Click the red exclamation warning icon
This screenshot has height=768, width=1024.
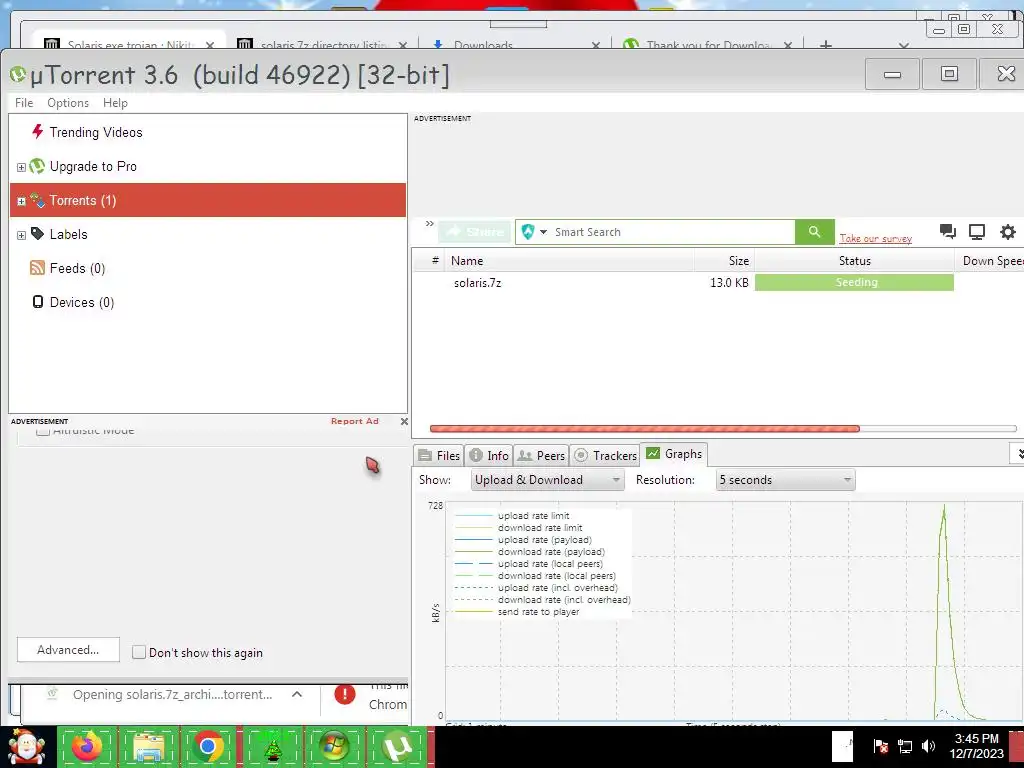point(345,694)
